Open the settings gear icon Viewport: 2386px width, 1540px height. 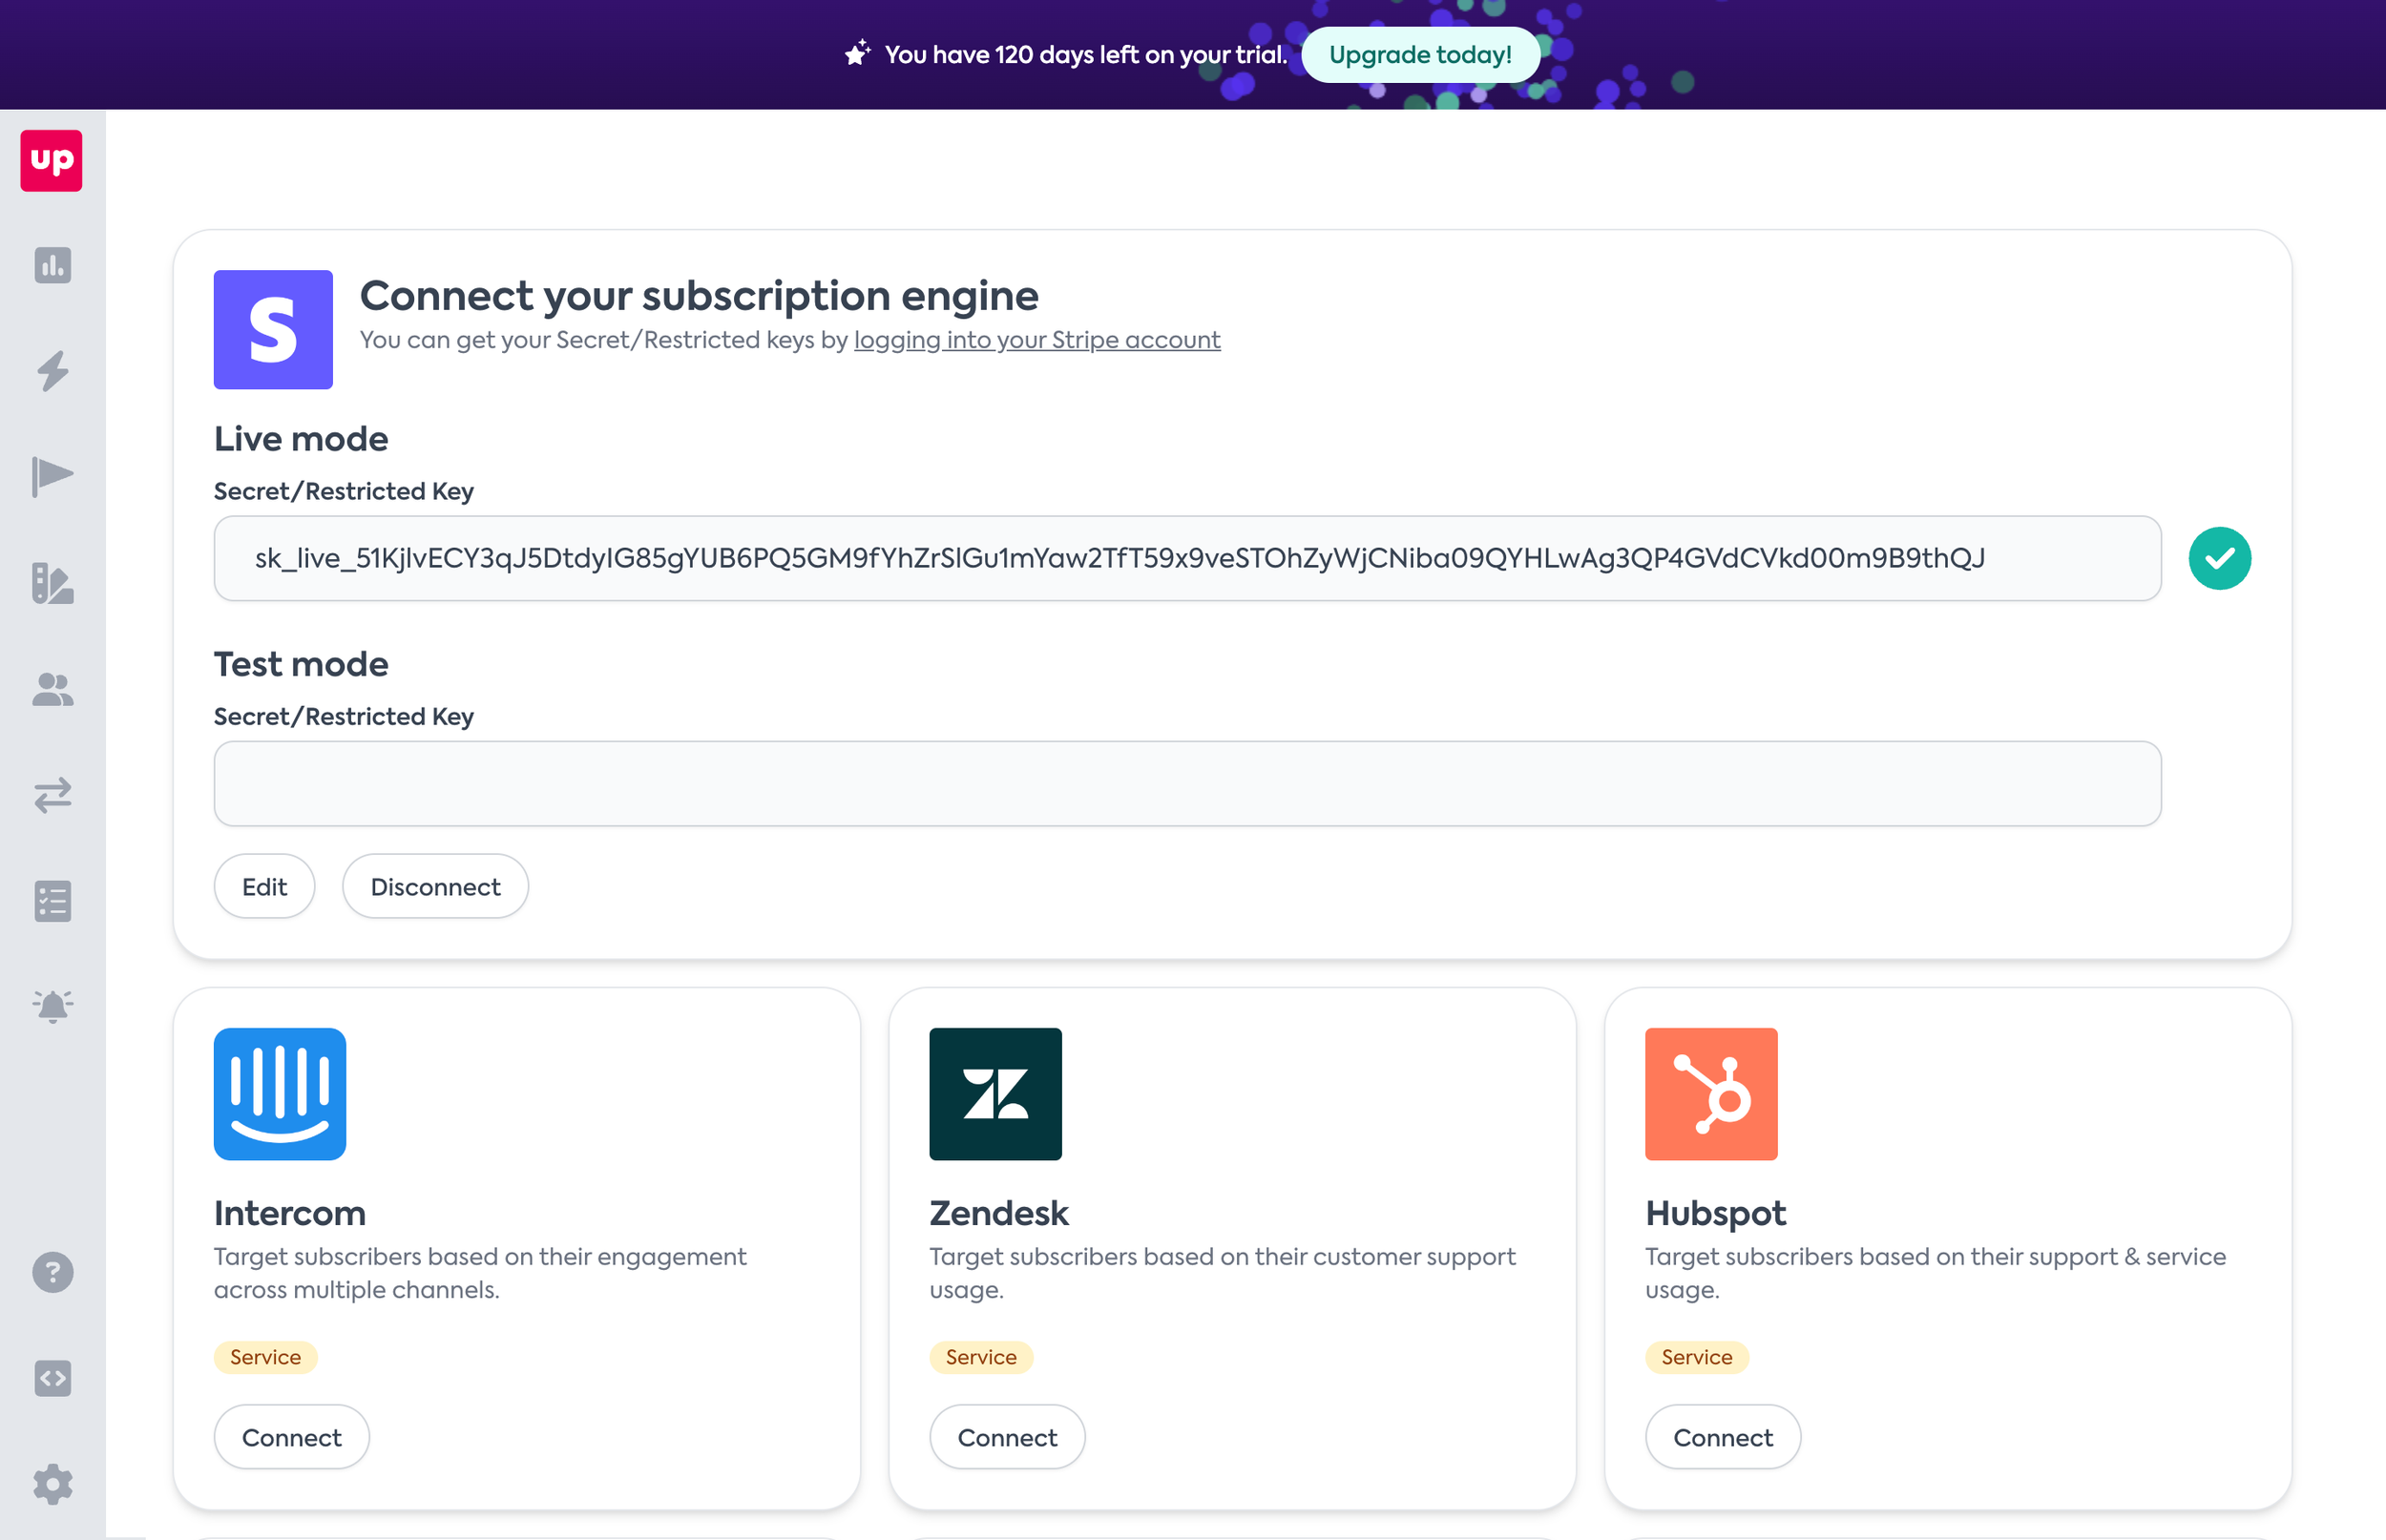(52, 1485)
